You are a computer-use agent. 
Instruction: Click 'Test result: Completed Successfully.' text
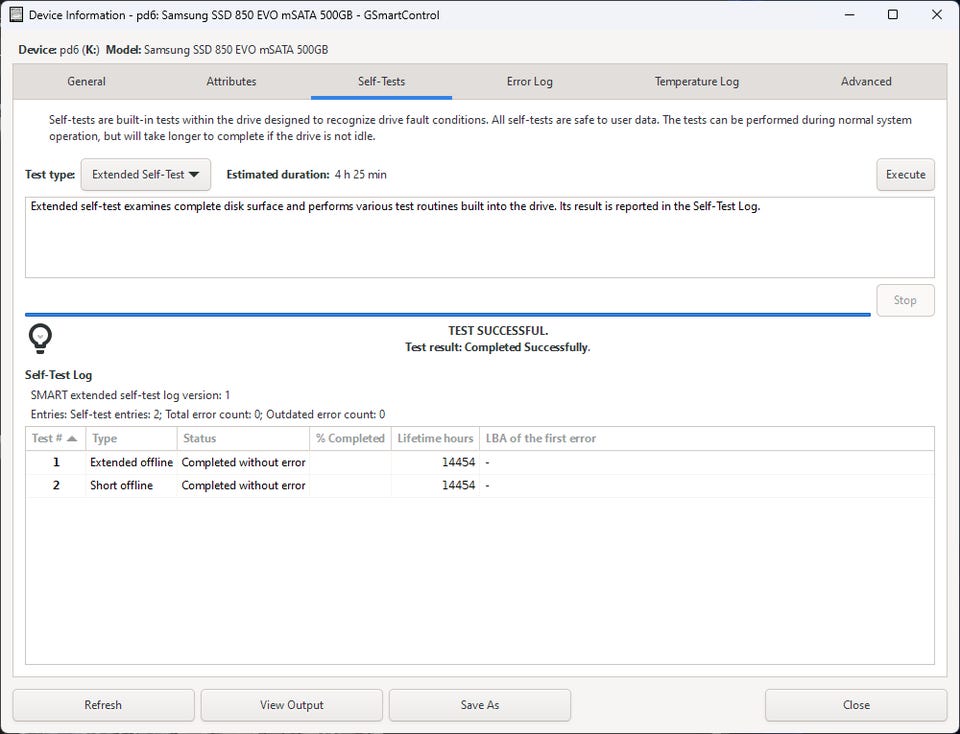(x=498, y=347)
